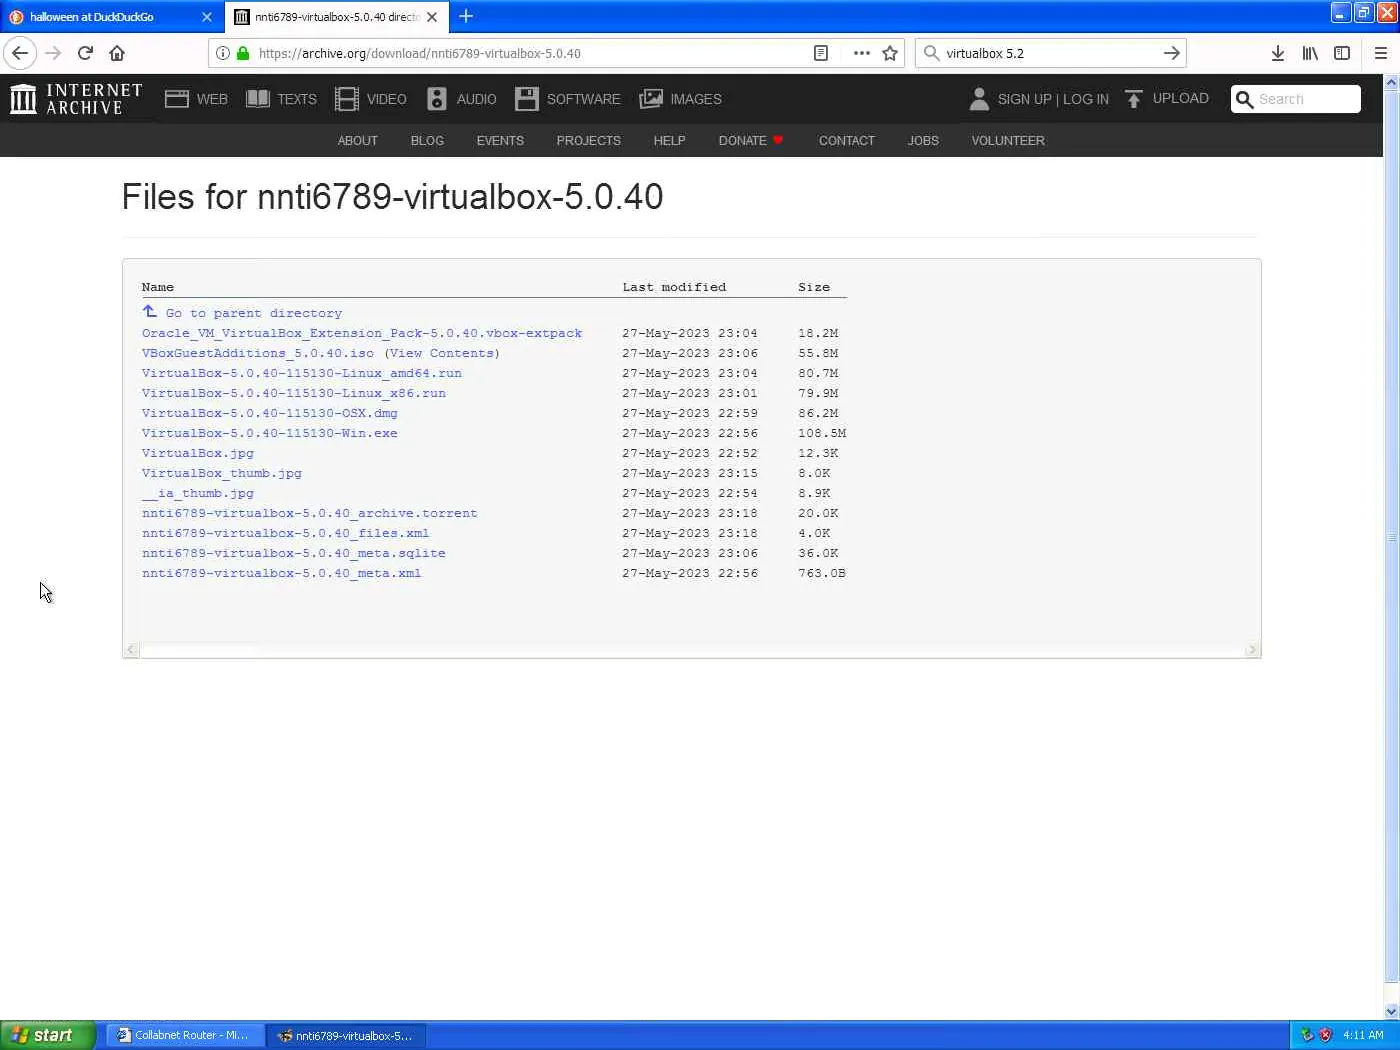Open the Images section icon

click(x=651, y=99)
